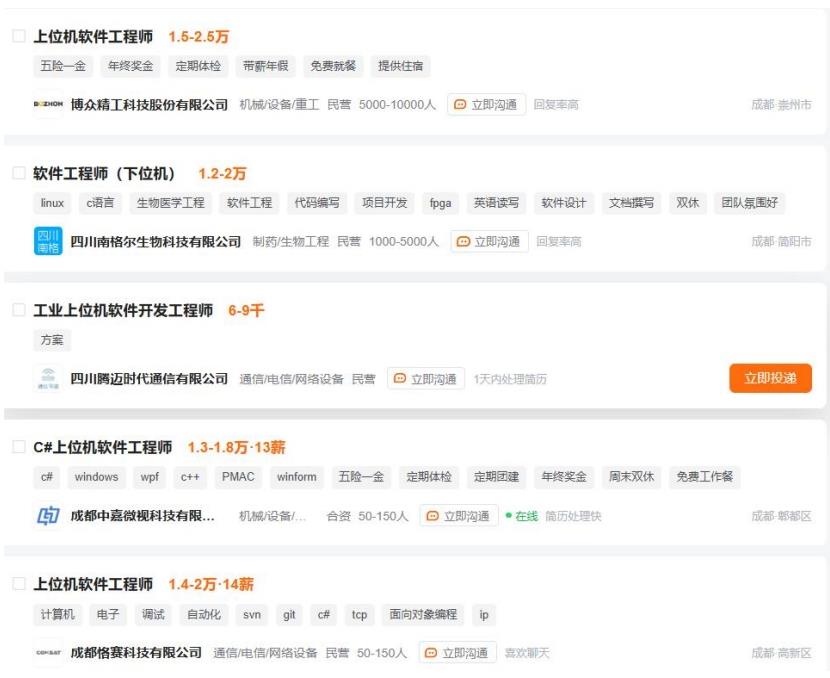Click the 四川南格尔 blue company logo
The height and width of the screenshot is (678, 830).
(x=48, y=241)
